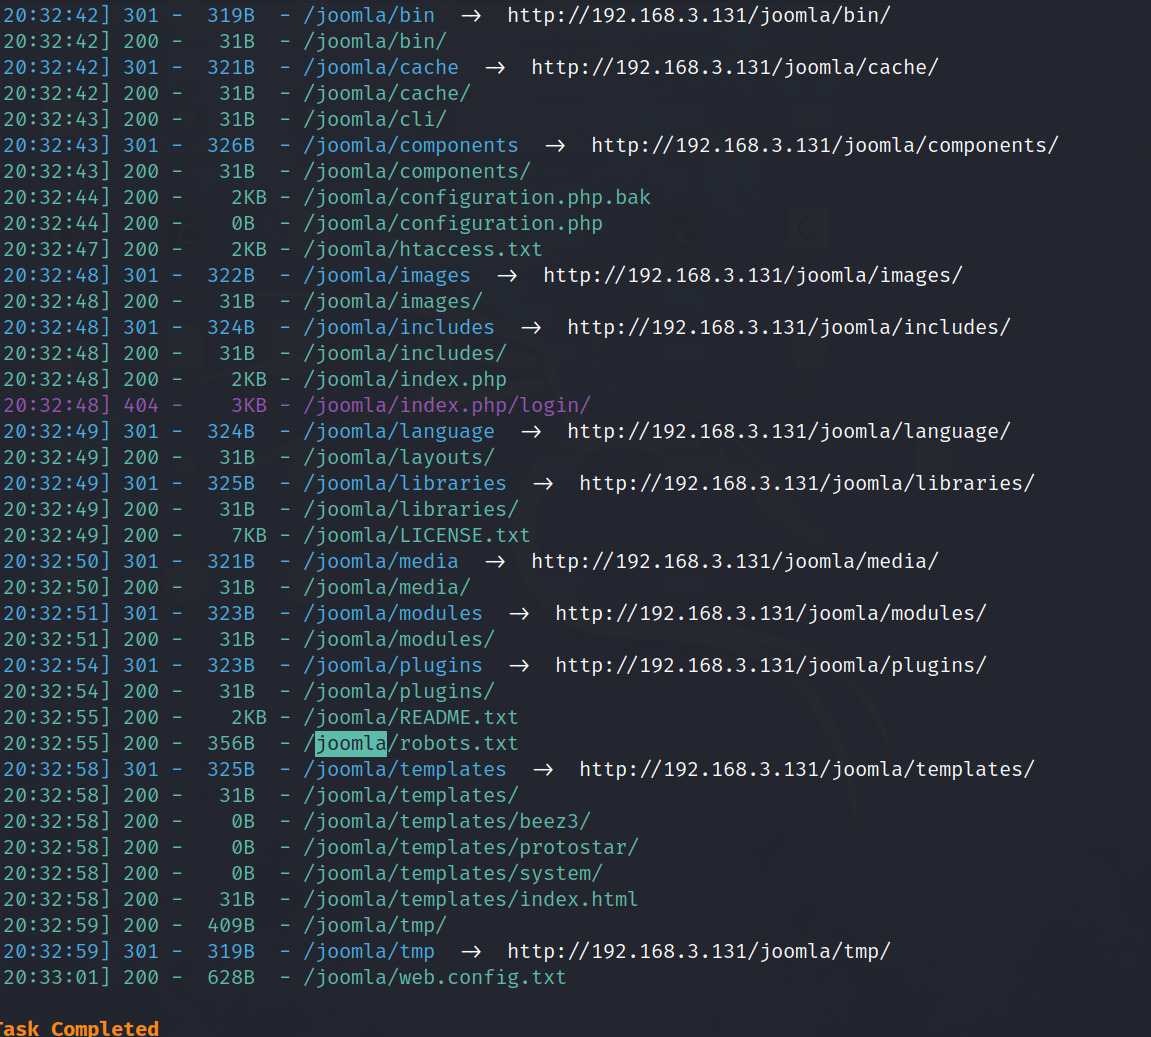The image size is (1151, 1037).
Task: Select the /joomla/LICENSE.txt path
Action: 417,535
